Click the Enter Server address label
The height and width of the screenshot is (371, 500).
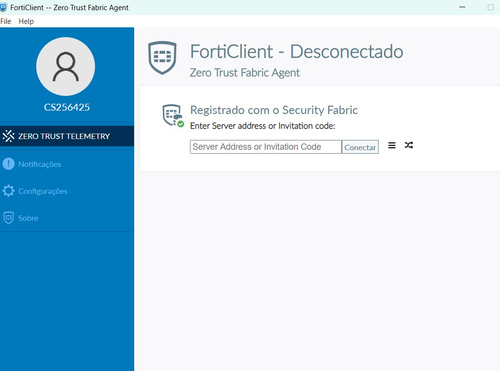[263, 126]
